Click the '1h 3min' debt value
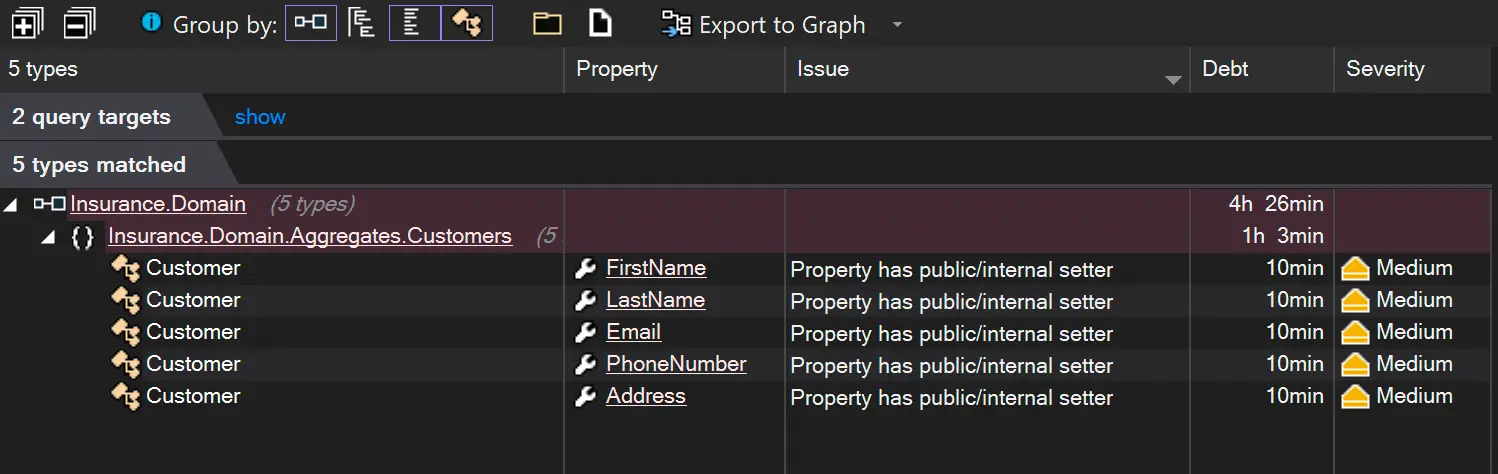This screenshot has width=1498, height=474. click(1283, 236)
